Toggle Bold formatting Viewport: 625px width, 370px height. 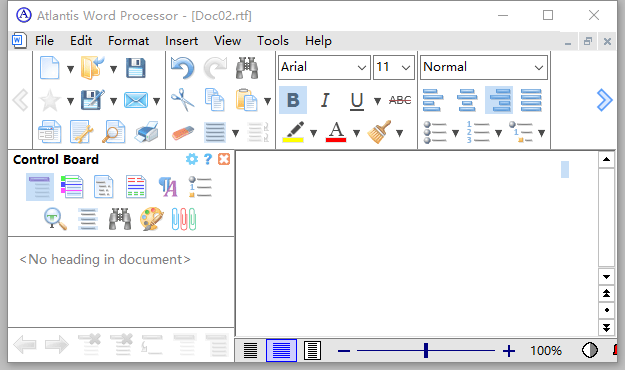[x=293, y=100]
